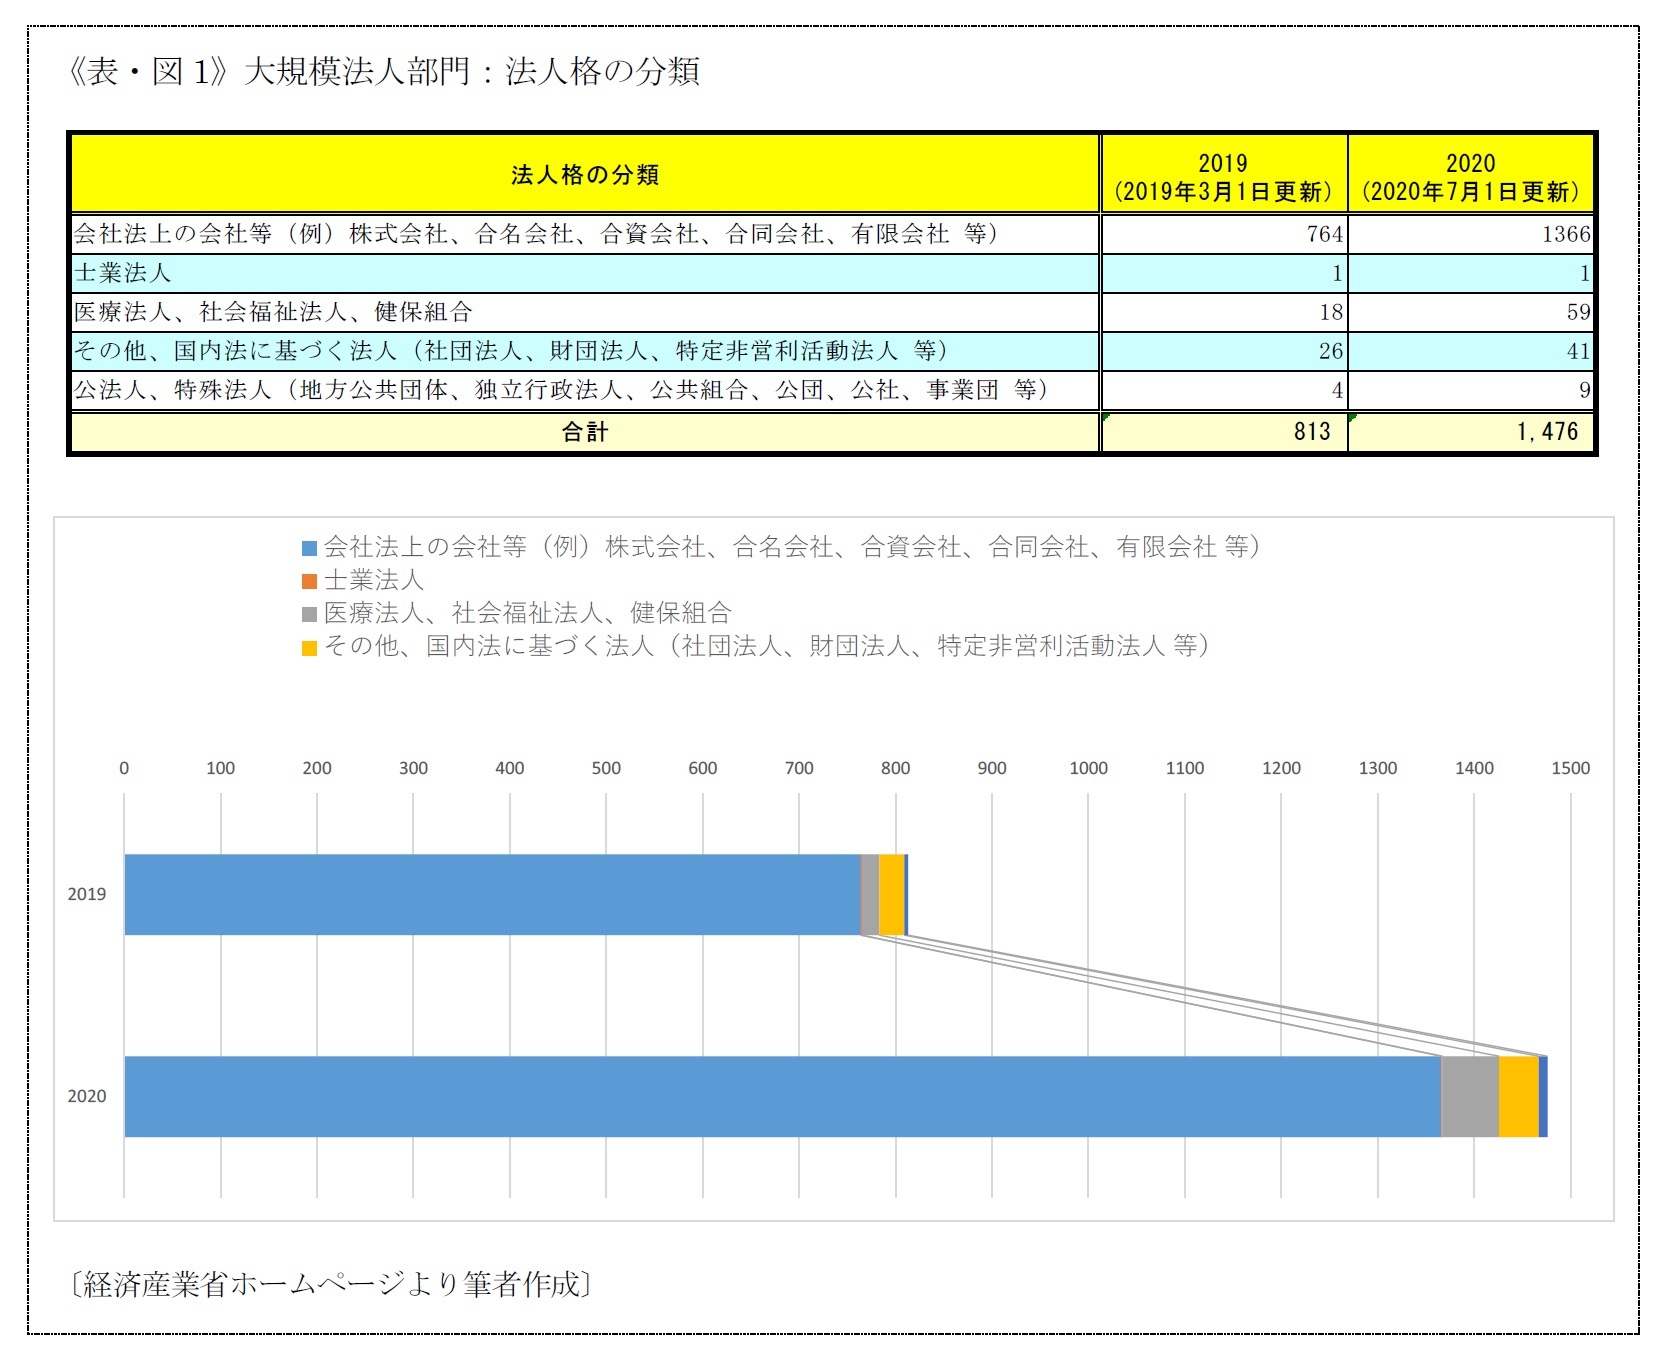The image size is (1671, 1357).
Task: Click the yellow legend marker for その他 legend entry
Action: point(307,647)
